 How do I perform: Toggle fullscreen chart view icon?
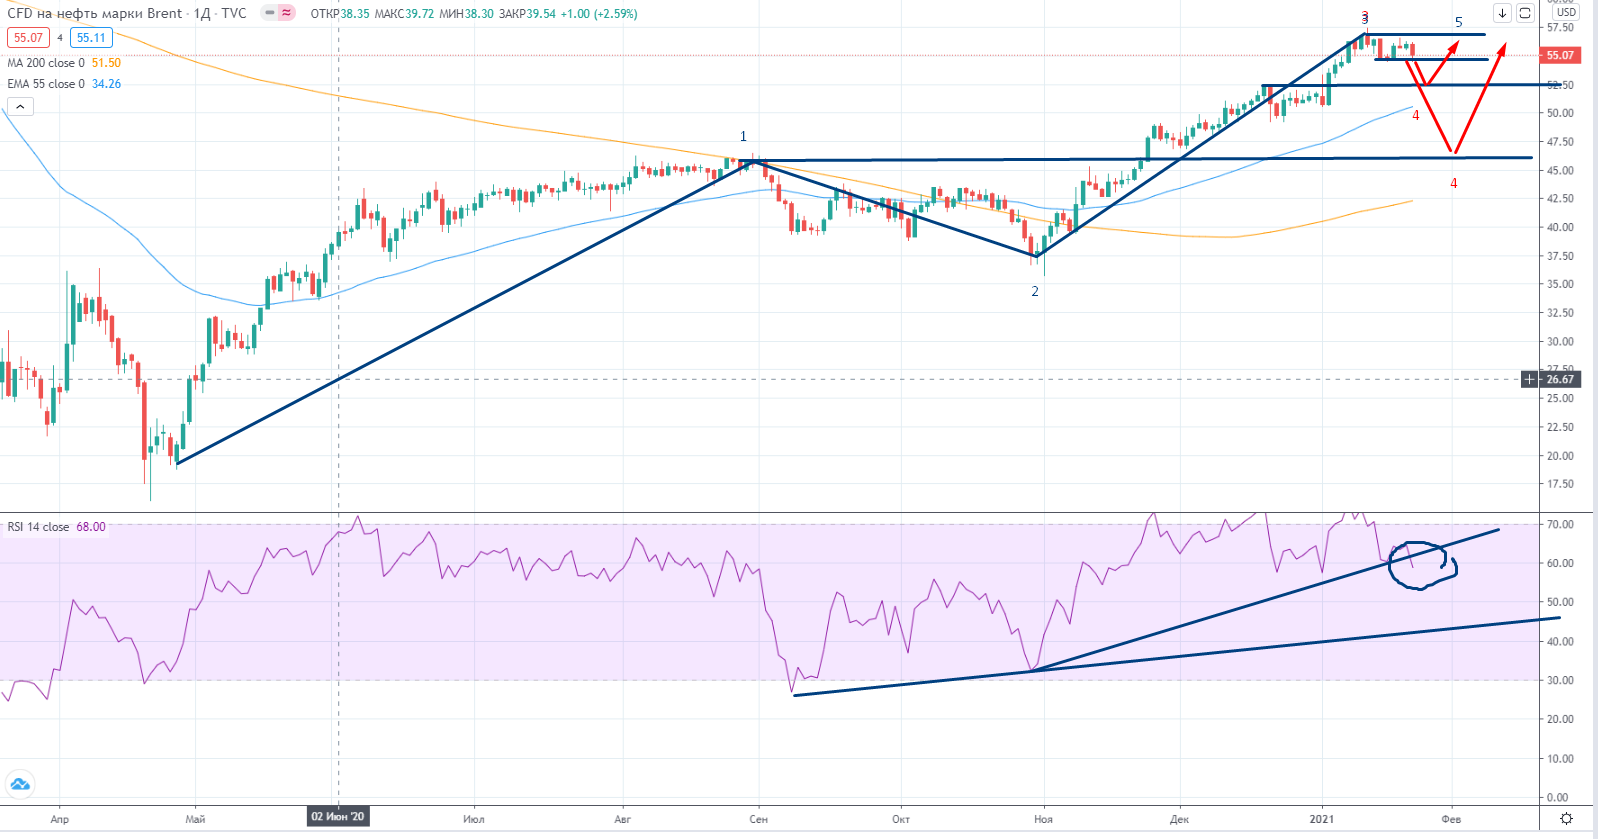(x=1525, y=13)
